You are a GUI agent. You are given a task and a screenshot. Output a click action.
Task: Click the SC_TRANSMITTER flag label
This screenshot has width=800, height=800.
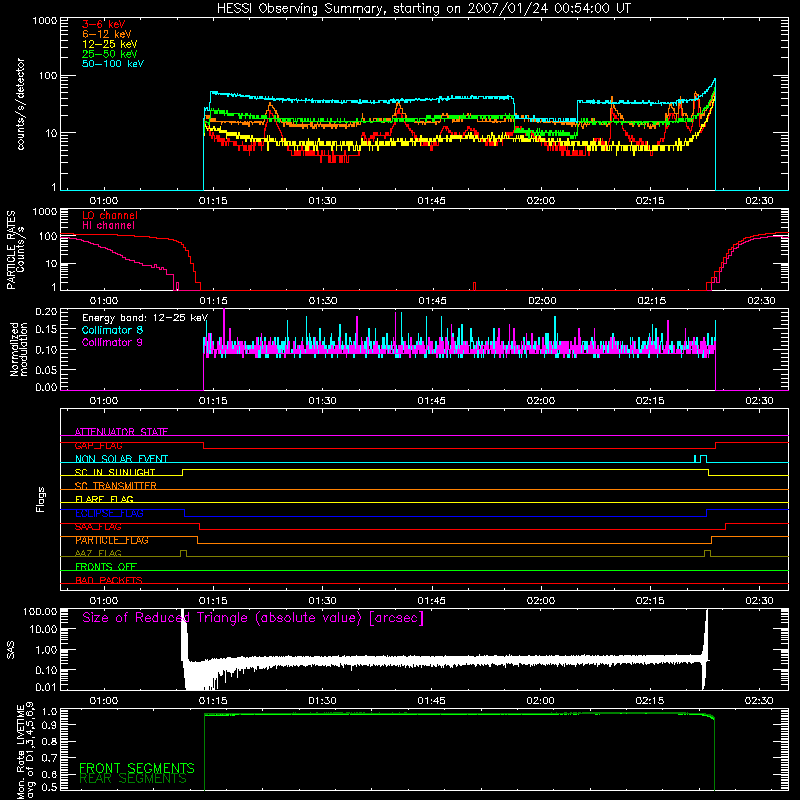[x=115, y=486]
